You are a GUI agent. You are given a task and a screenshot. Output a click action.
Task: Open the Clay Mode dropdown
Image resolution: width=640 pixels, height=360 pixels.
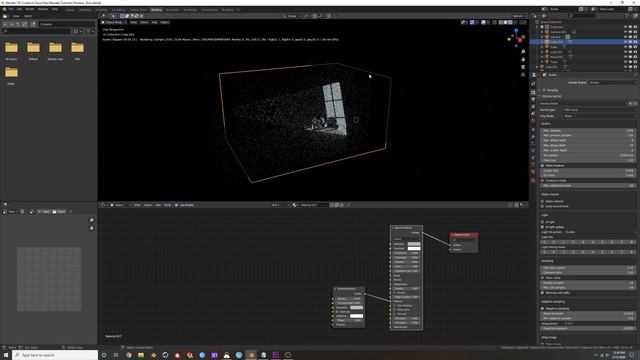click(599, 116)
